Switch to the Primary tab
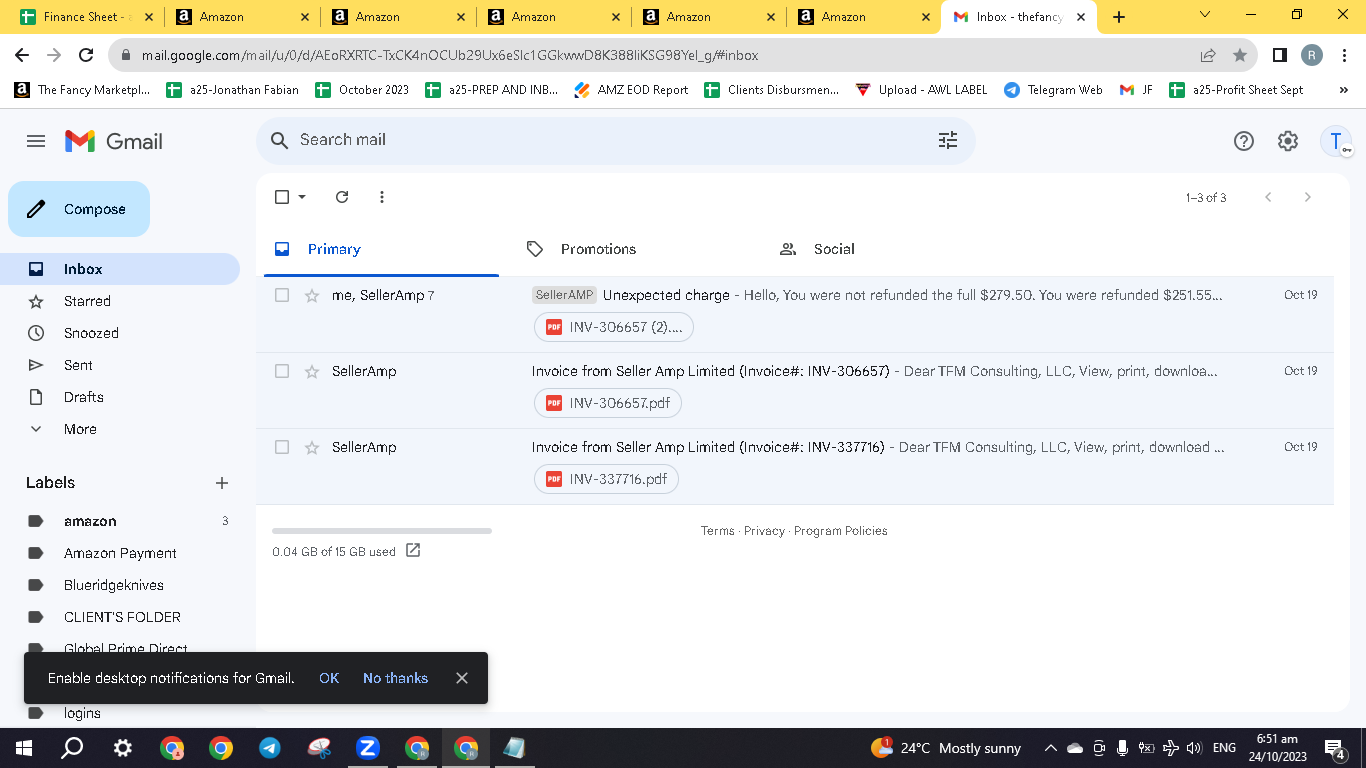The image size is (1366, 768). [381, 249]
